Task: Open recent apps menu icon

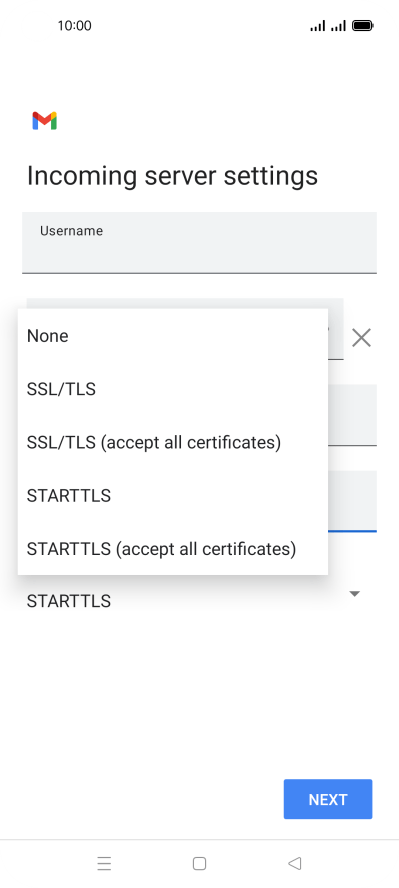Action: click(104, 863)
